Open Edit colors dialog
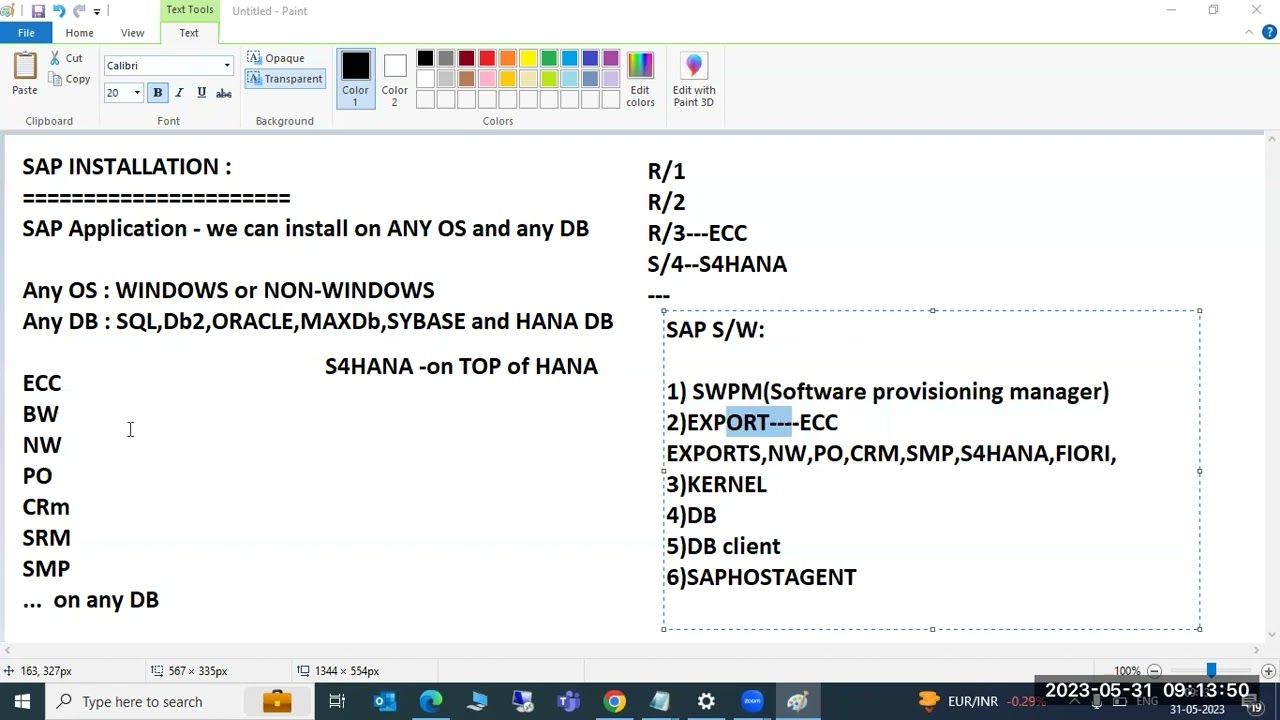The height and width of the screenshot is (720, 1280). pyautogui.click(x=640, y=78)
